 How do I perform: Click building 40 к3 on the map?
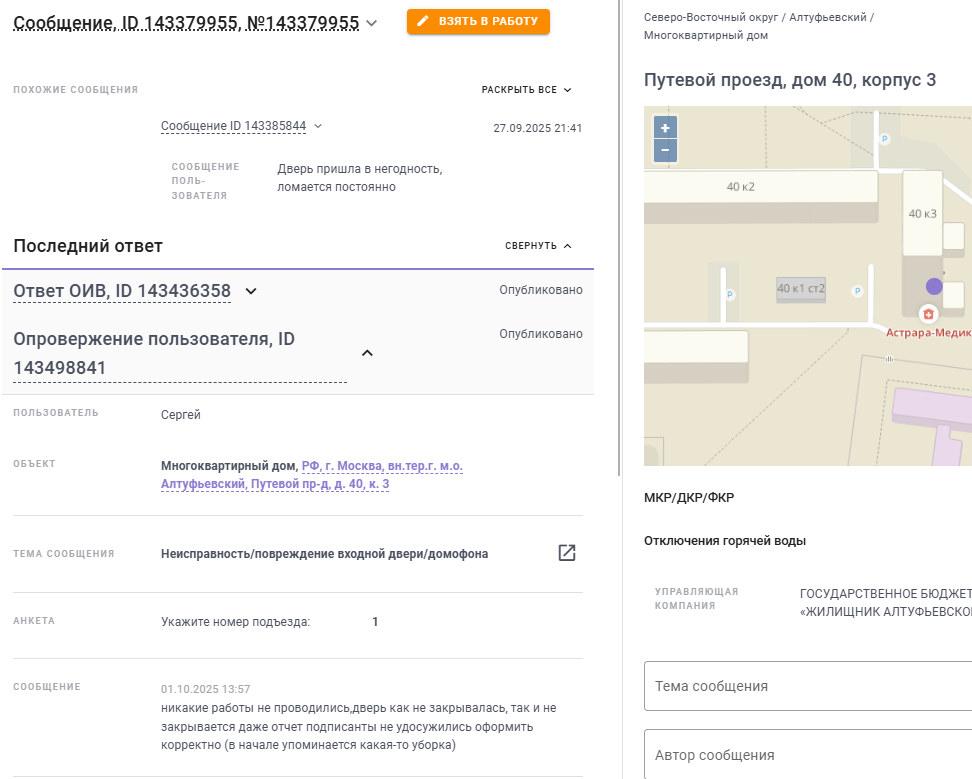coord(922,213)
